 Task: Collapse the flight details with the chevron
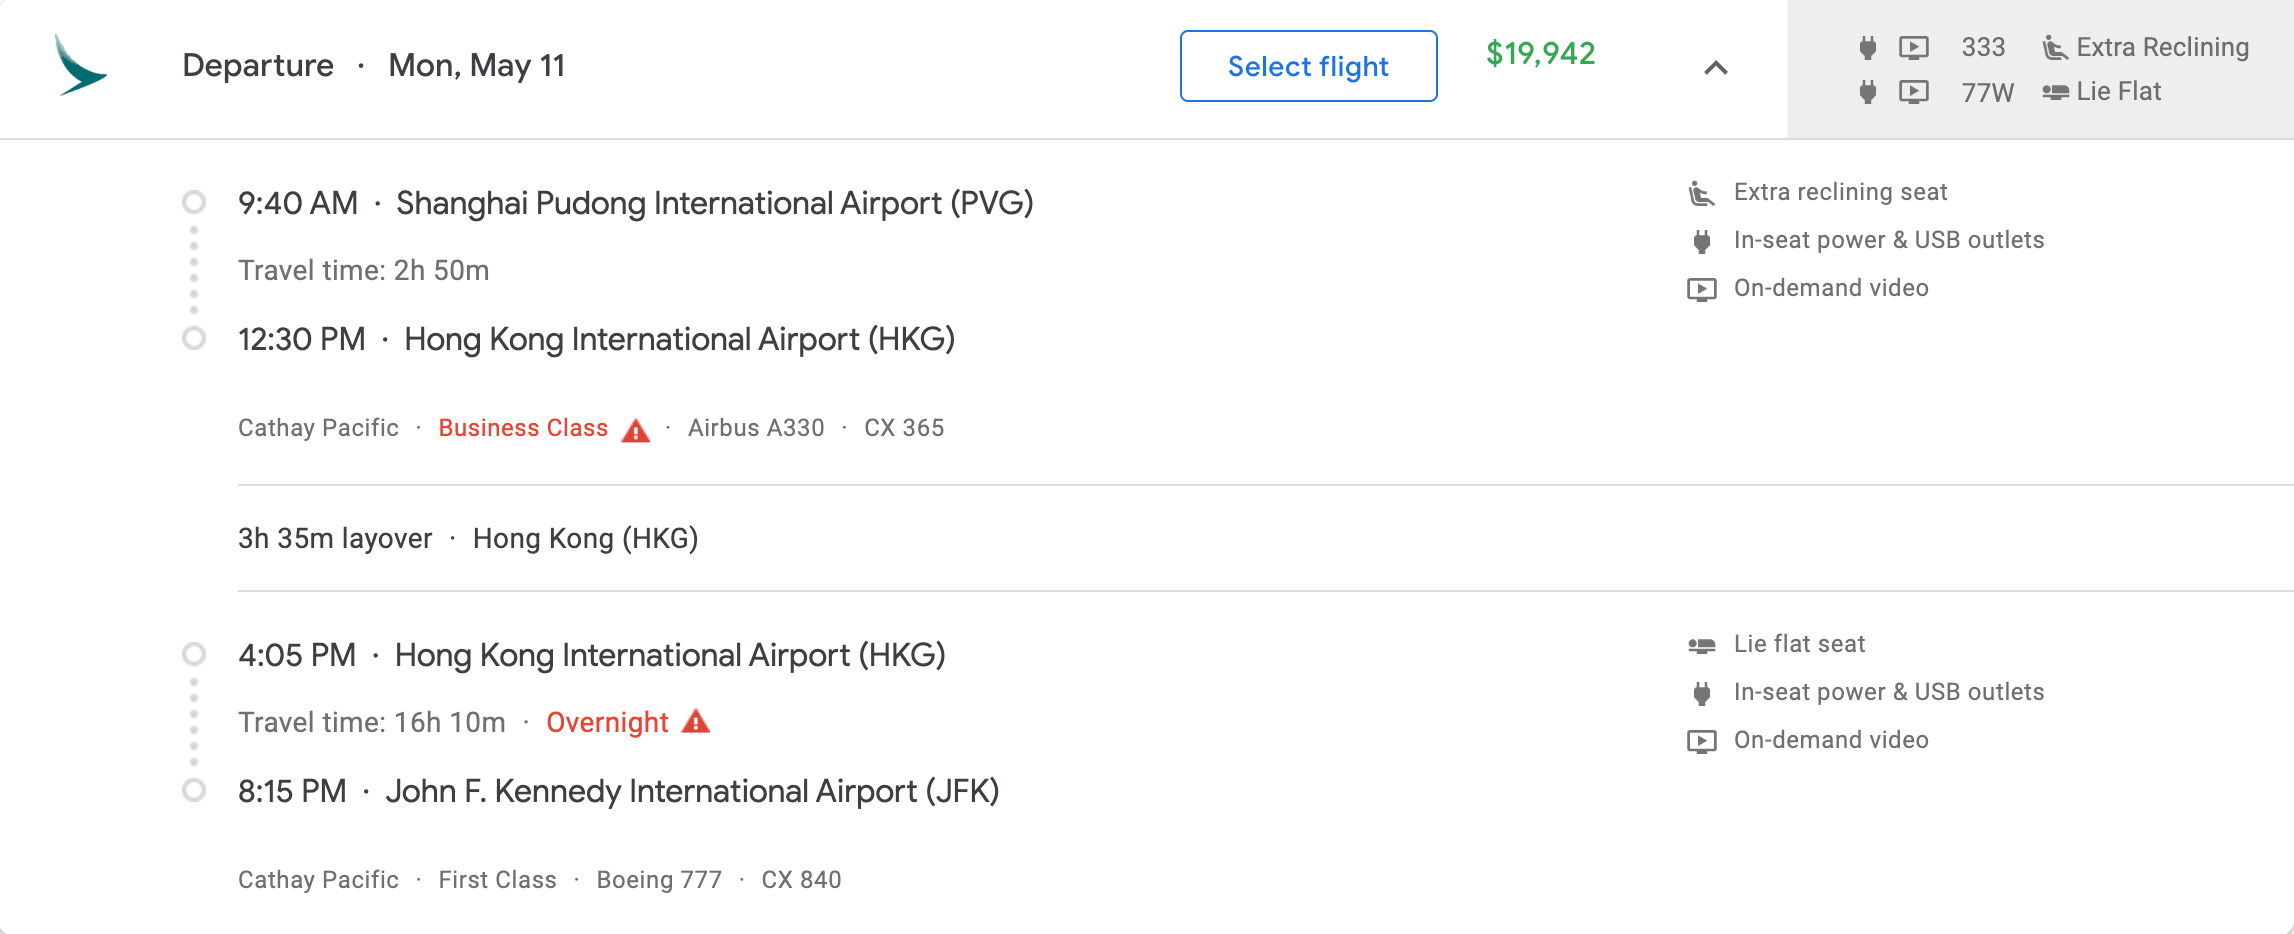coord(1716,67)
